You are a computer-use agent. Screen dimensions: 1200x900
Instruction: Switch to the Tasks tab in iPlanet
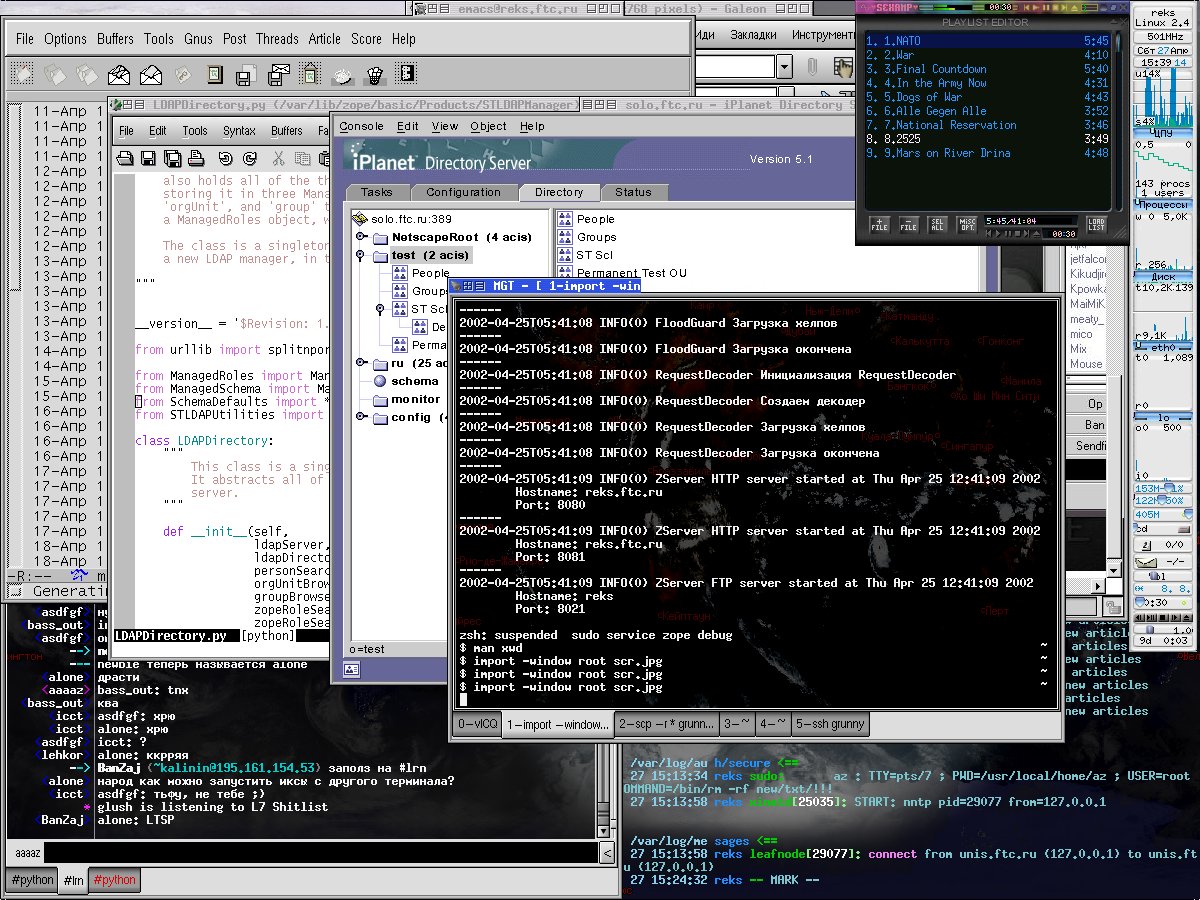tap(377, 192)
